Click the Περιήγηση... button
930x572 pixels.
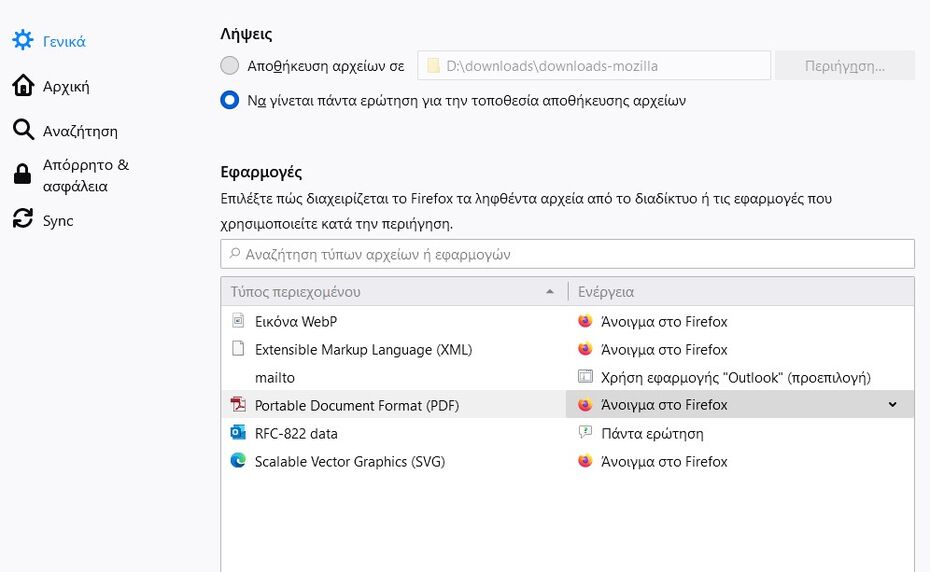click(845, 66)
